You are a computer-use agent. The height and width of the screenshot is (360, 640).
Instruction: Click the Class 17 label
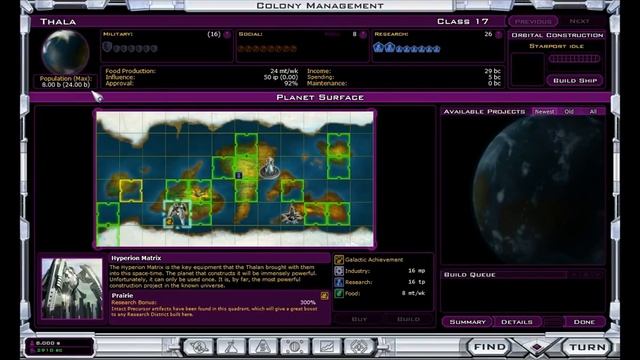click(x=462, y=21)
